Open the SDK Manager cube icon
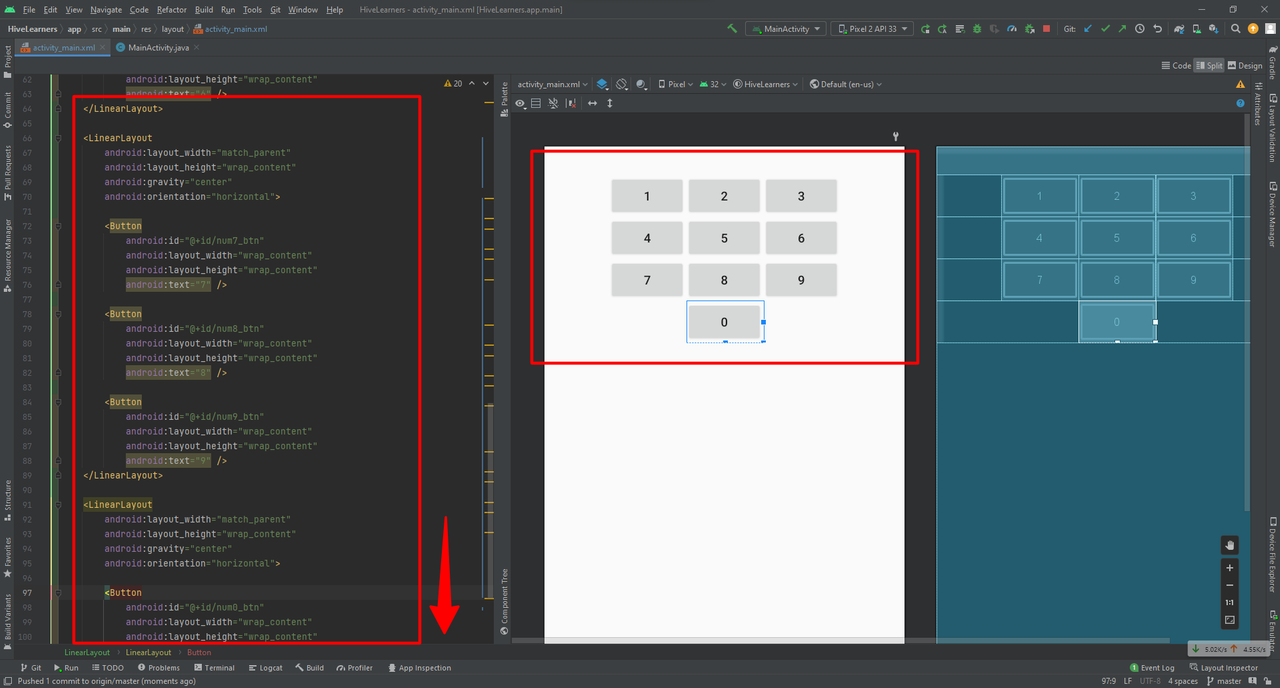The width and height of the screenshot is (1280, 688). coord(1215,29)
